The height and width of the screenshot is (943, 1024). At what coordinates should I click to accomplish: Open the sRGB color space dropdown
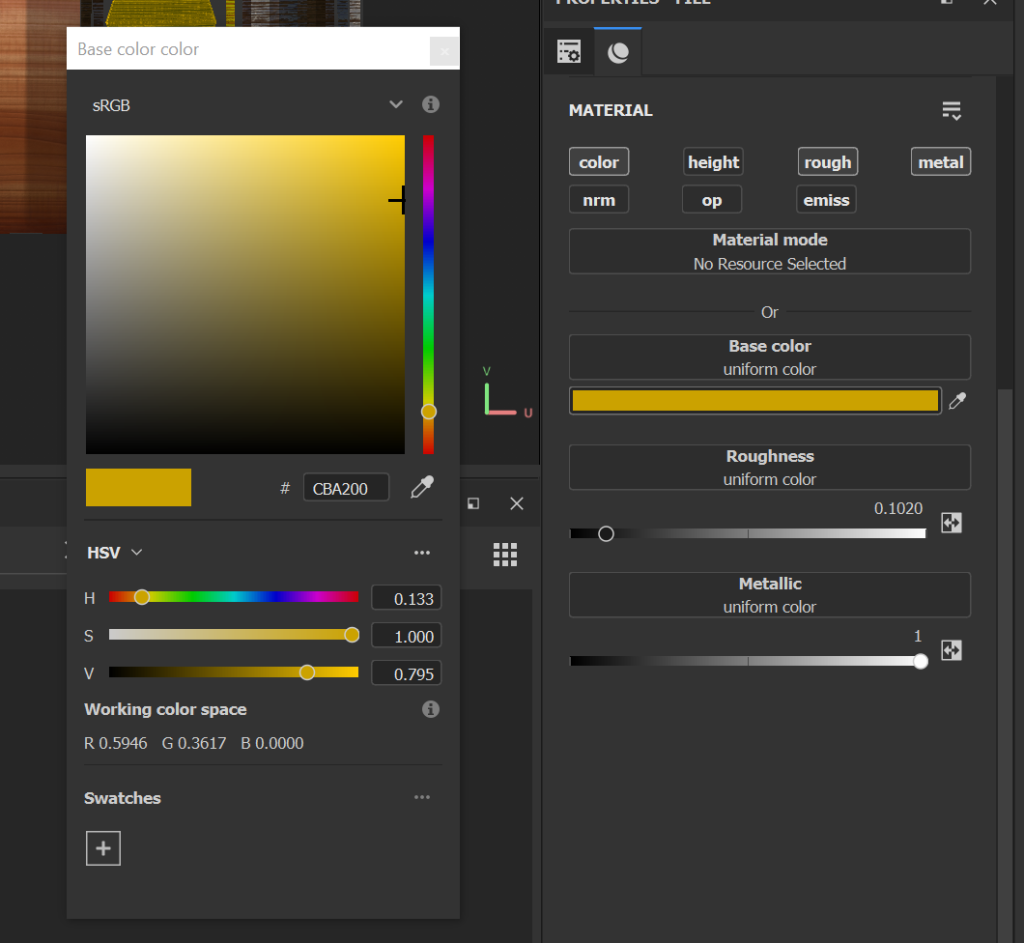point(395,104)
